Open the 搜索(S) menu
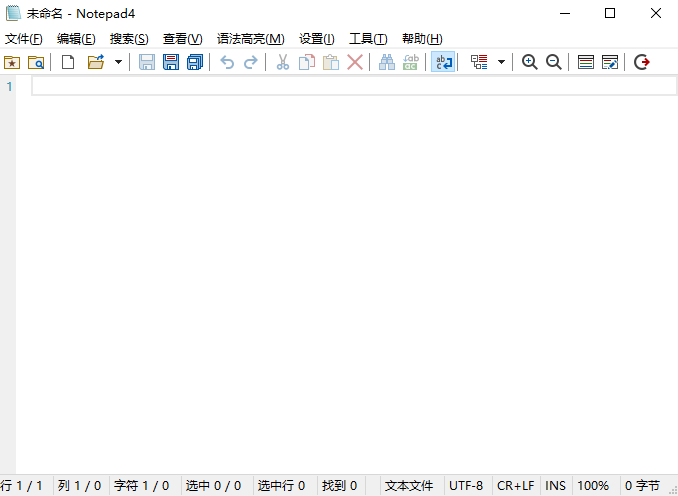The width and height of the screenshot is (678, 496). [129, 39]
